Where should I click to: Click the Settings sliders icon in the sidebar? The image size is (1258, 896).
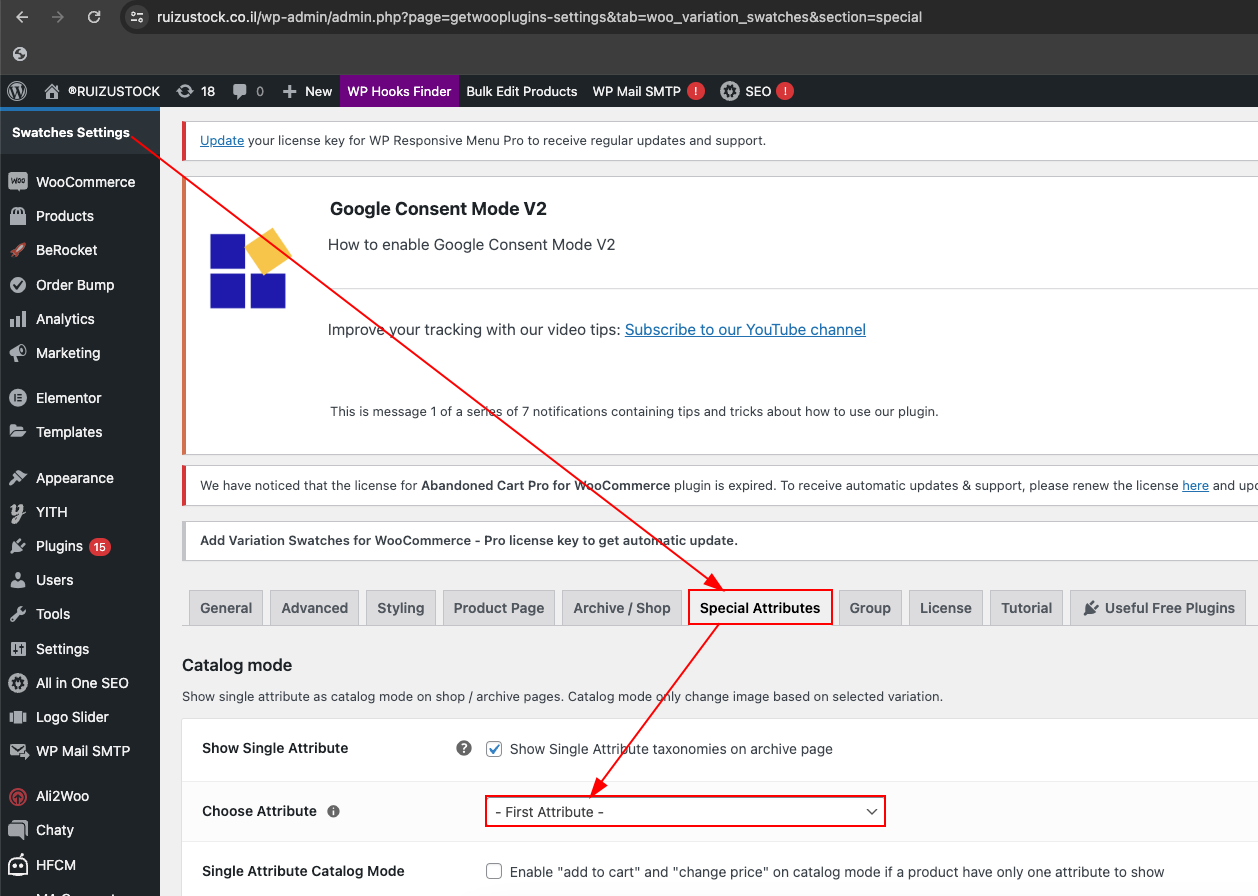pyautogui.click(x=17, y=649)
